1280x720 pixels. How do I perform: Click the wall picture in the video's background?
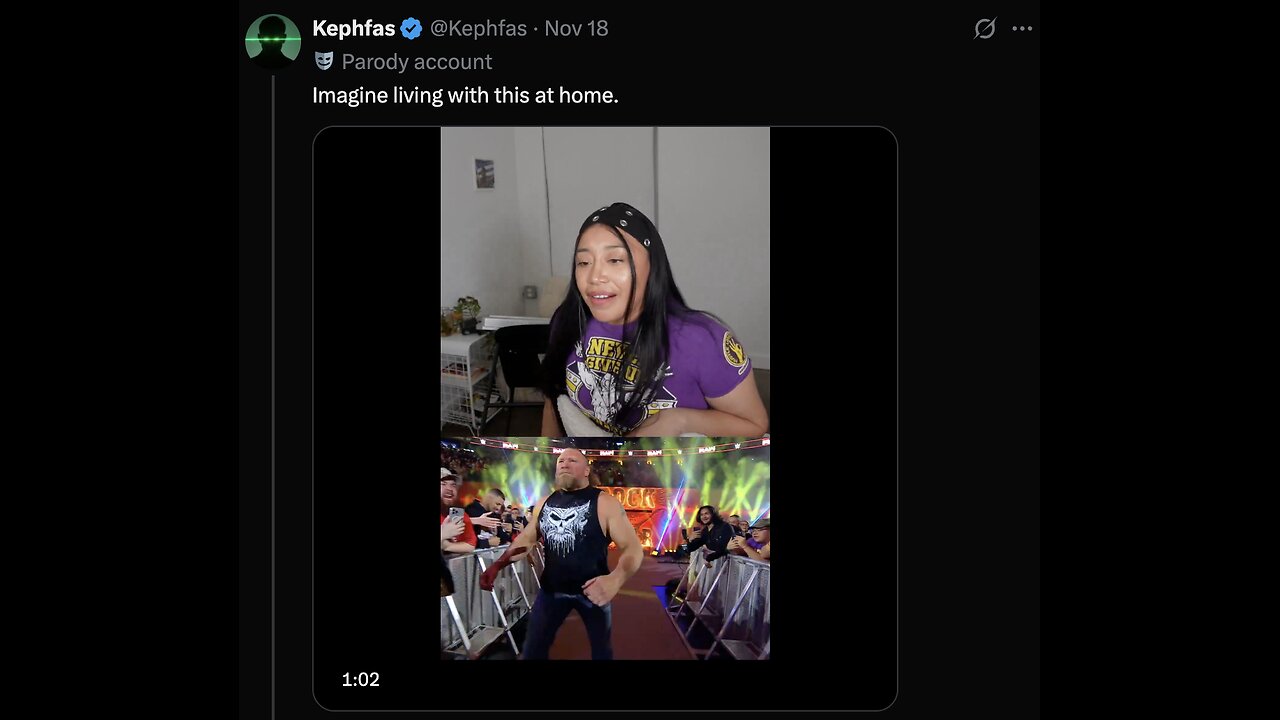coord(484,173)
